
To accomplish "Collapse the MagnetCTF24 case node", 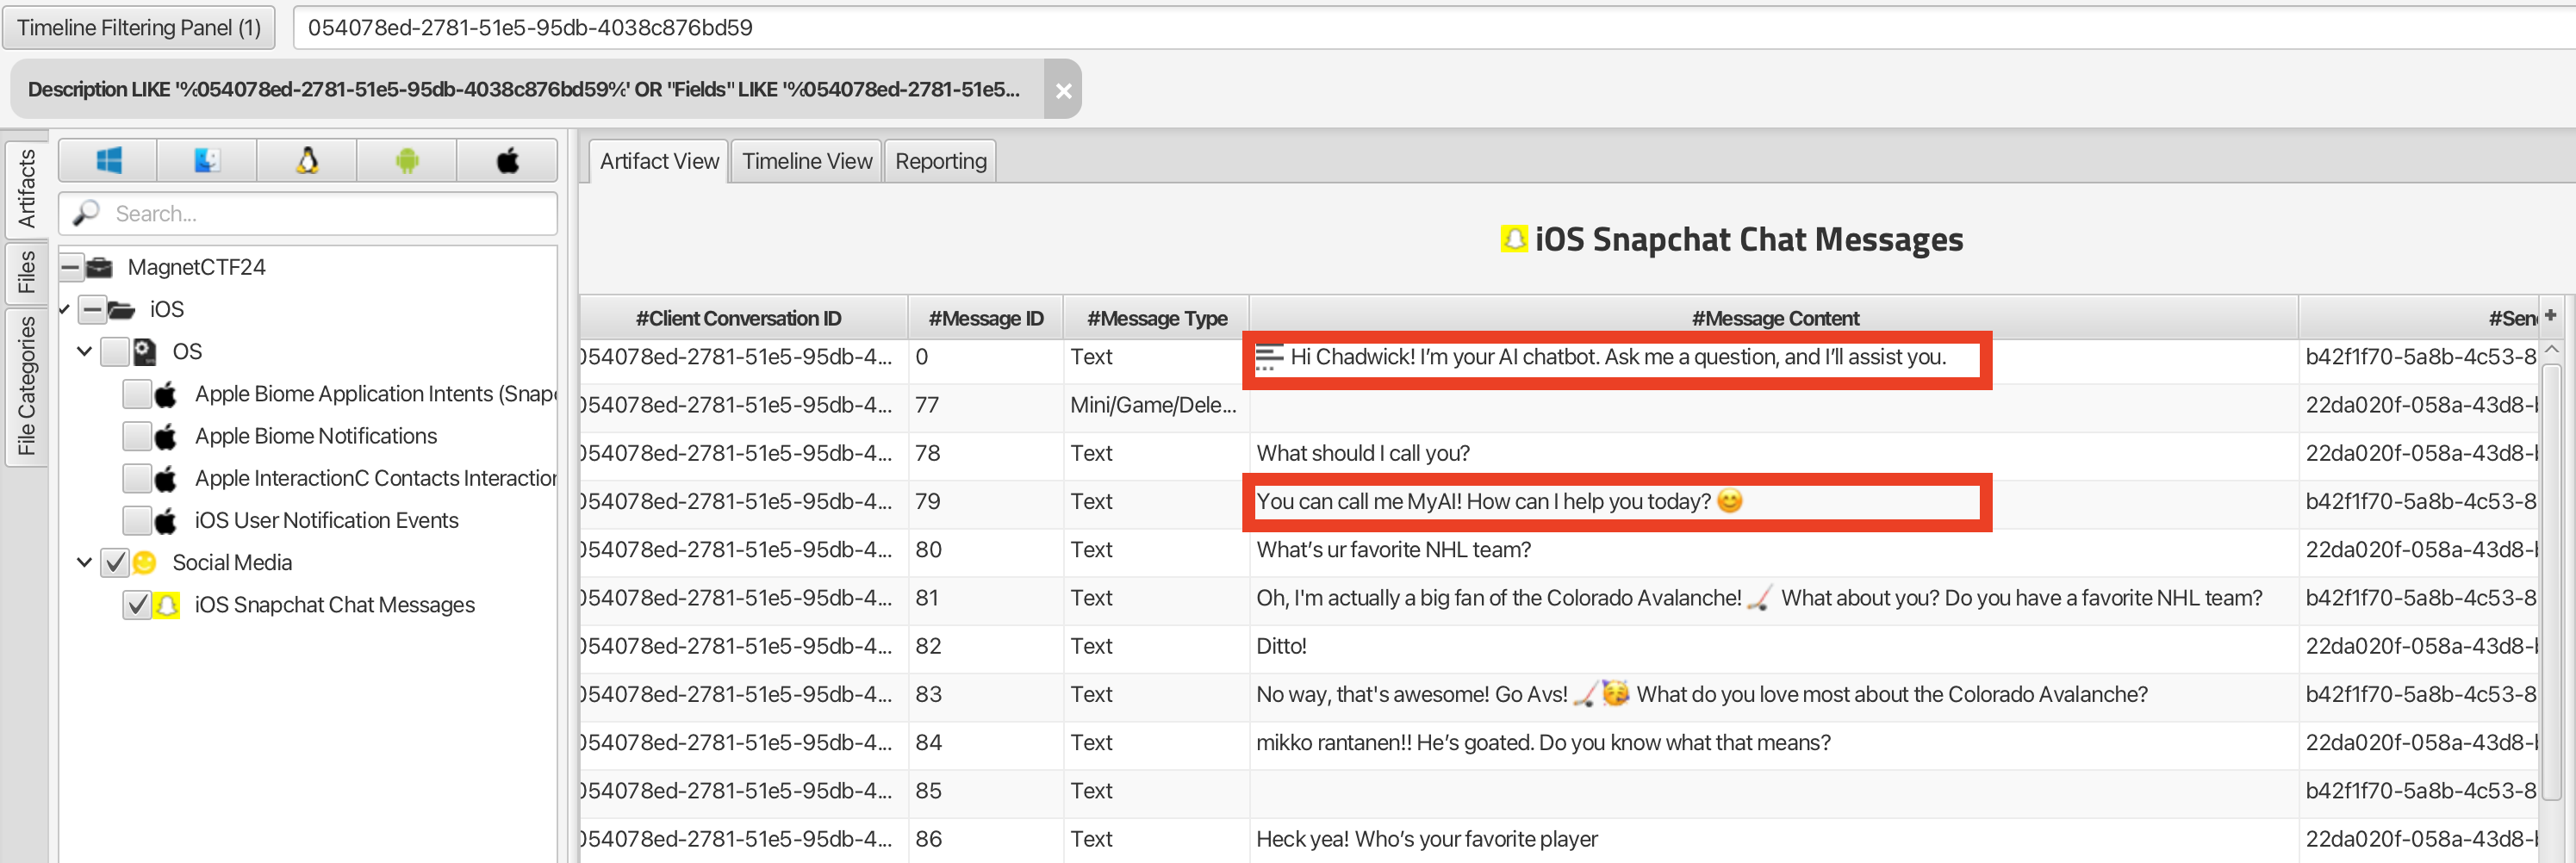I will pyautogui.click(x=70, y=267).
